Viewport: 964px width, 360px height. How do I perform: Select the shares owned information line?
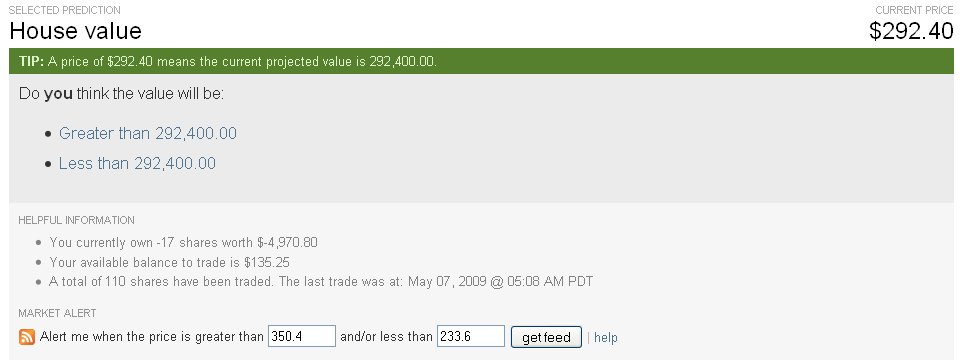click(183, 242)
